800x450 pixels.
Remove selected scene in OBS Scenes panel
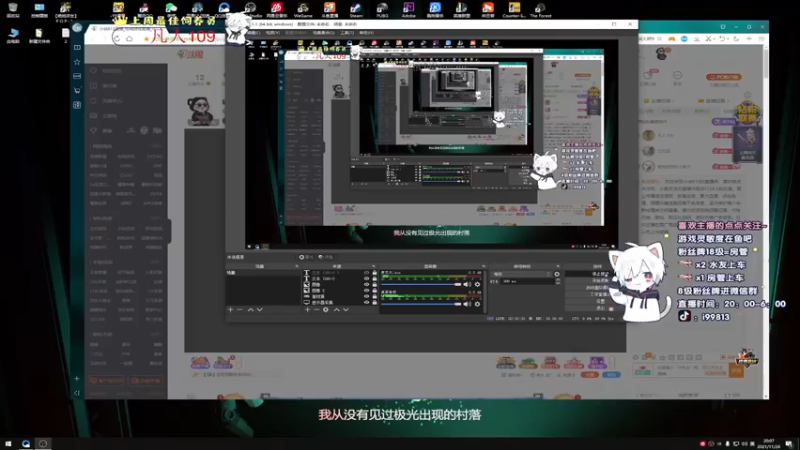[x=240, y=310]
